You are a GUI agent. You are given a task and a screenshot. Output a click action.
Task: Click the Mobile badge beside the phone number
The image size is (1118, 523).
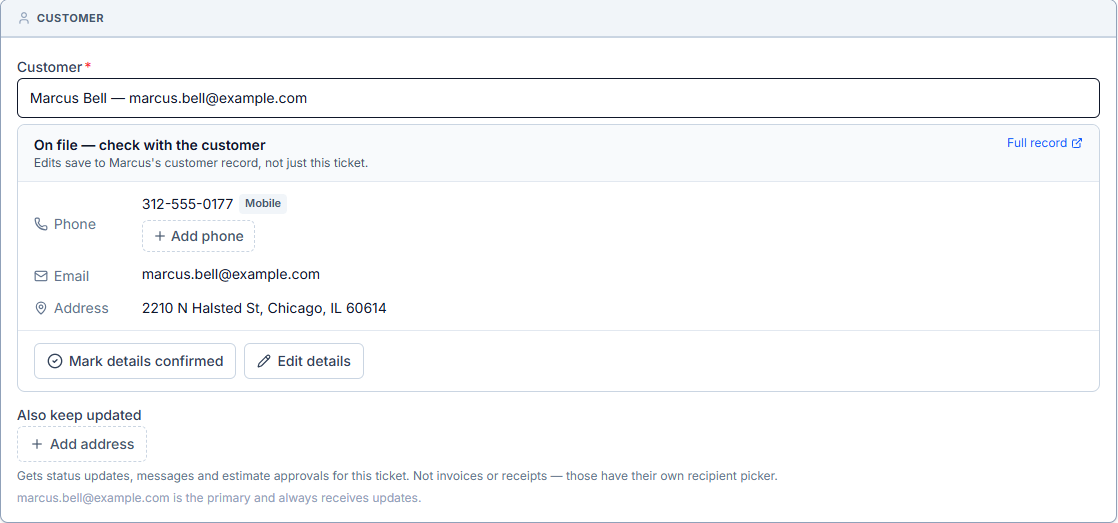coord(263,203)
